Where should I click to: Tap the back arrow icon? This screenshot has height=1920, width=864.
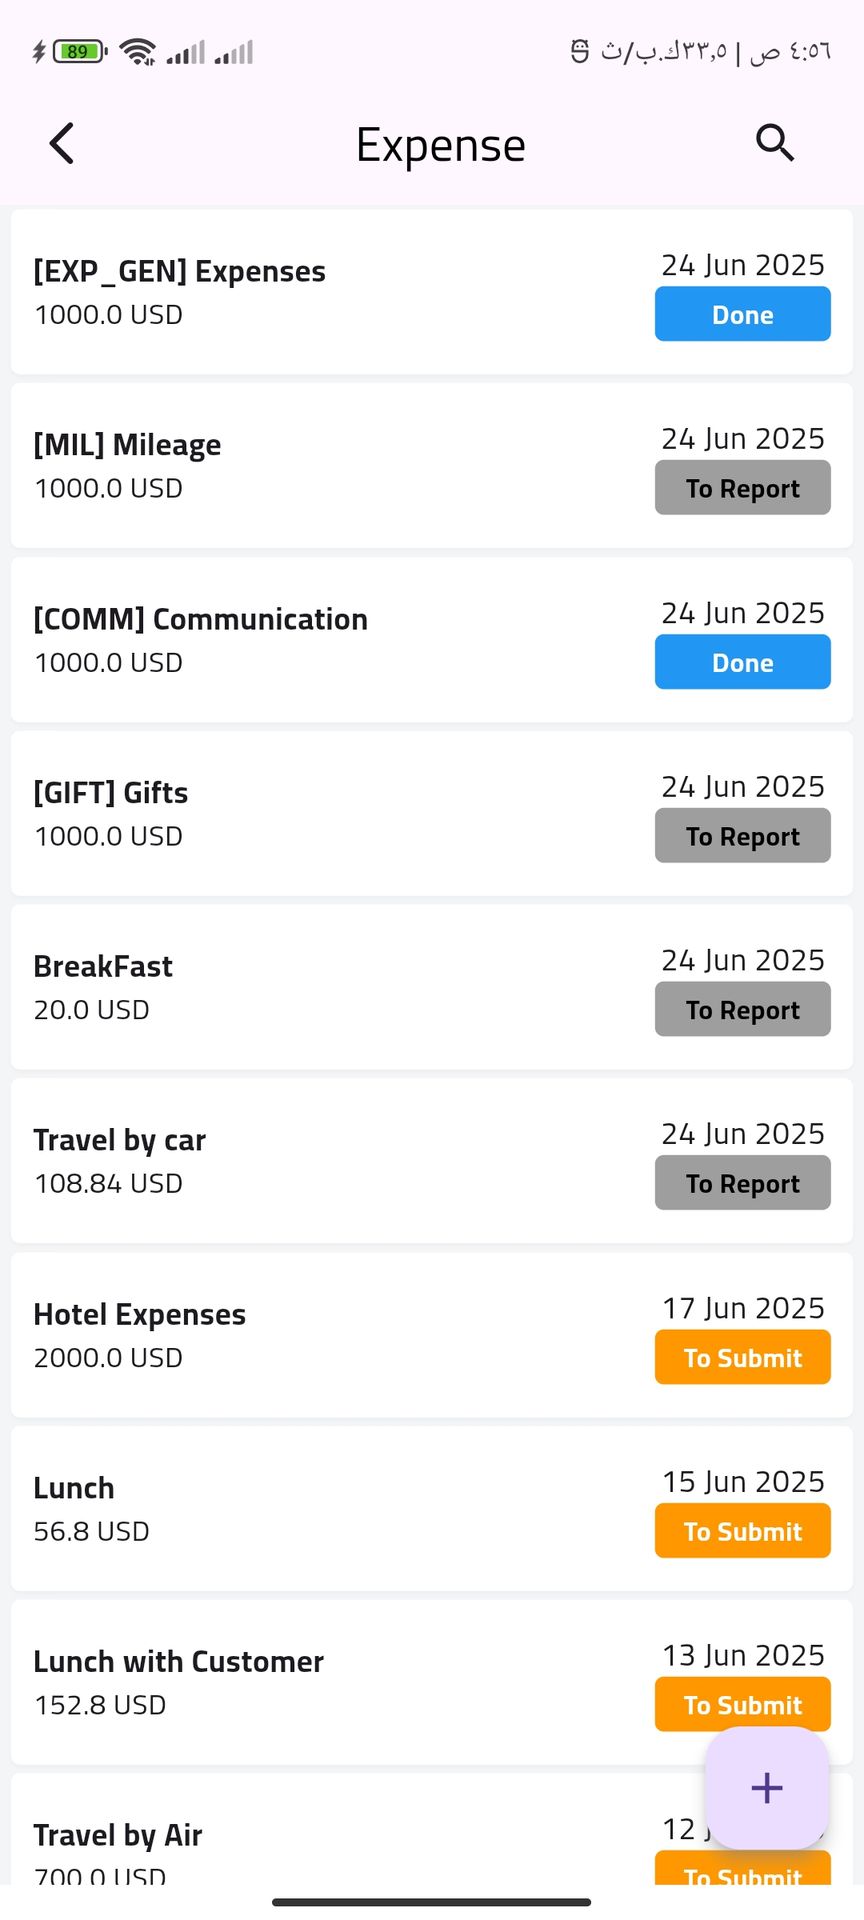(62, 144)
